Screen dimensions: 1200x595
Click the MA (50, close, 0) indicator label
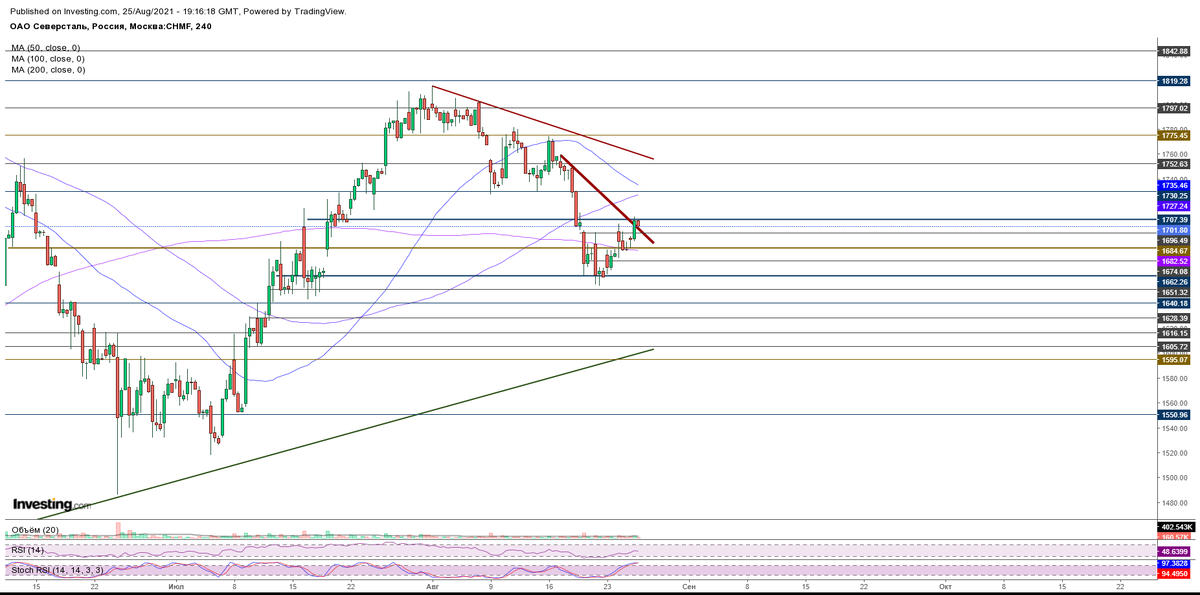pos(46,48)
